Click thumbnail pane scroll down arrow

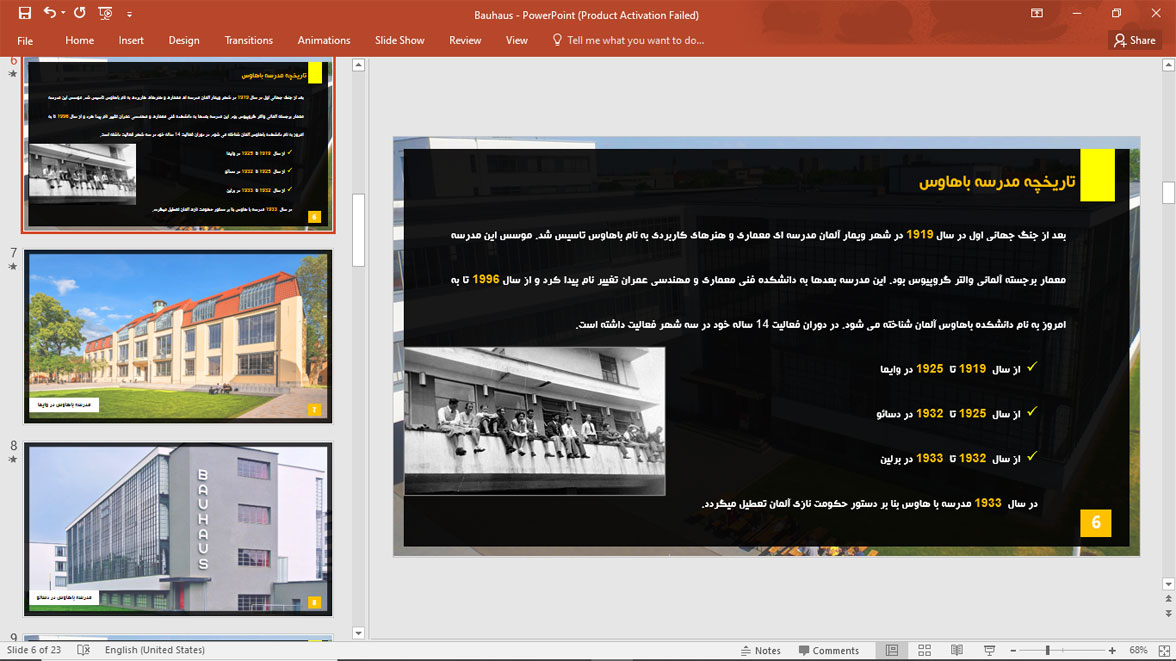(358, 633)
